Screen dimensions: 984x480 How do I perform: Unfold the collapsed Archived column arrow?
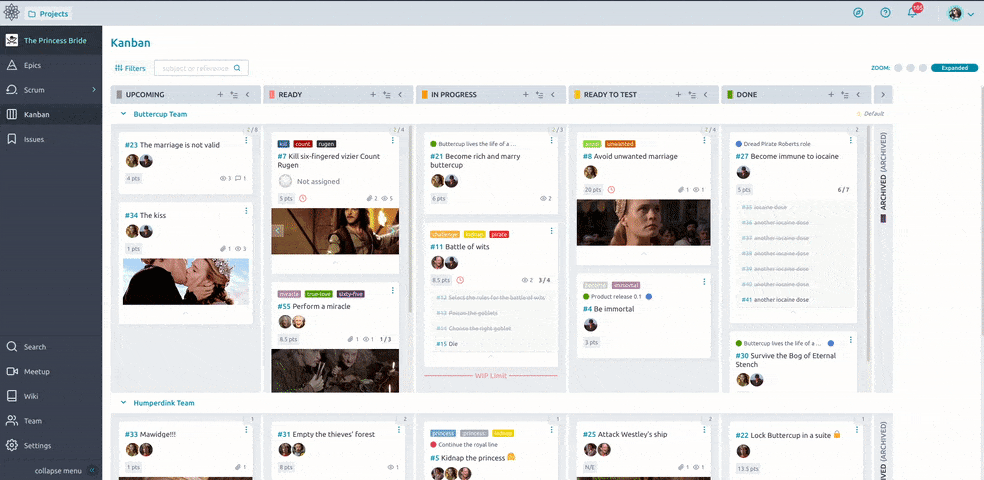[883, 95]
